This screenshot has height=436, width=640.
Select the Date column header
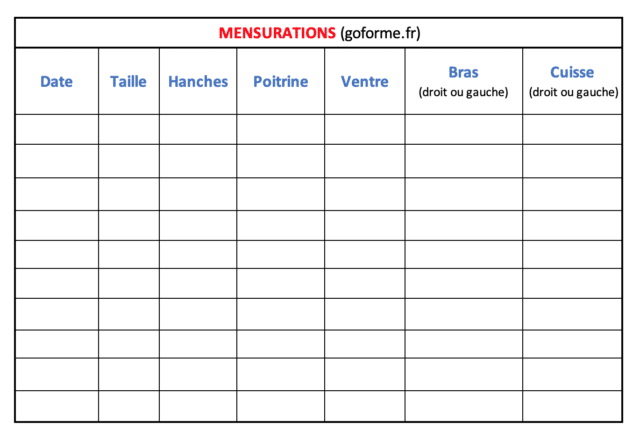coord(56,82)
